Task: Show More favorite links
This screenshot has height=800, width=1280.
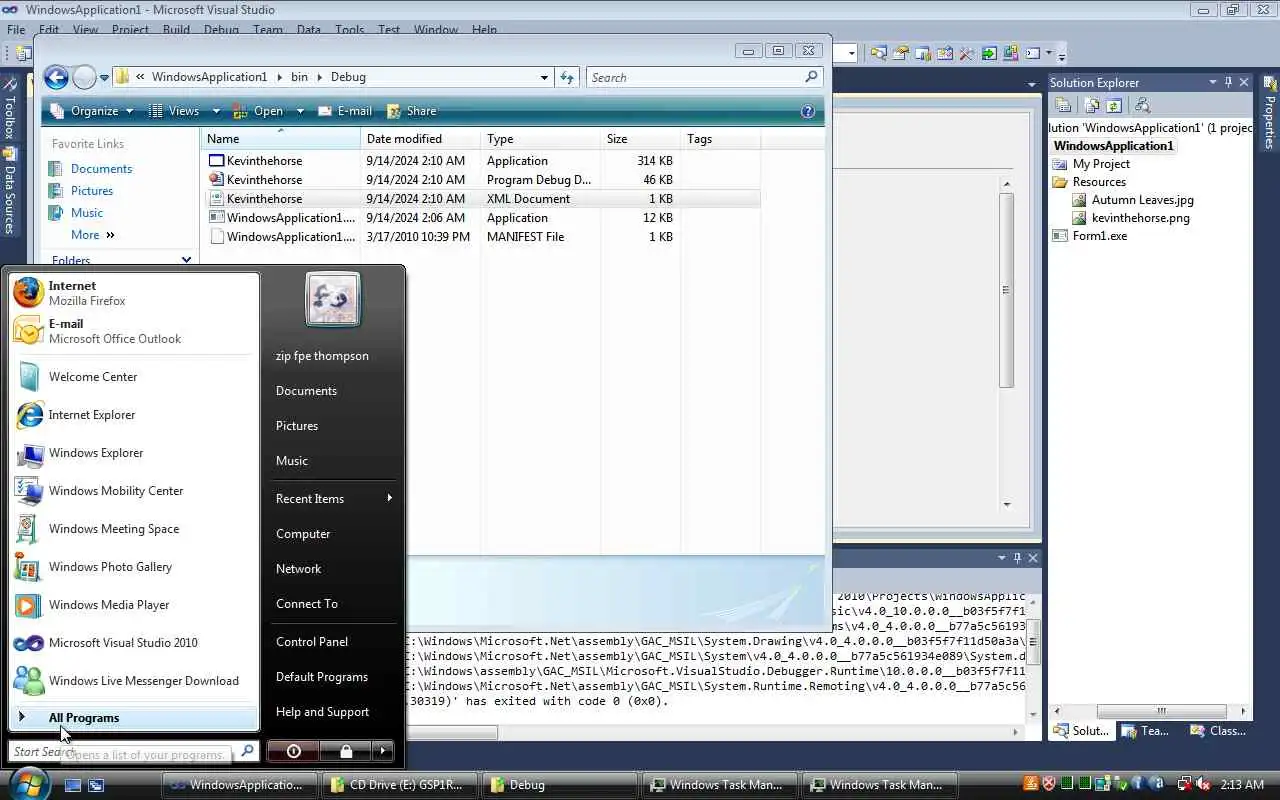Action: pyautogui.click(x=92, y=235)
